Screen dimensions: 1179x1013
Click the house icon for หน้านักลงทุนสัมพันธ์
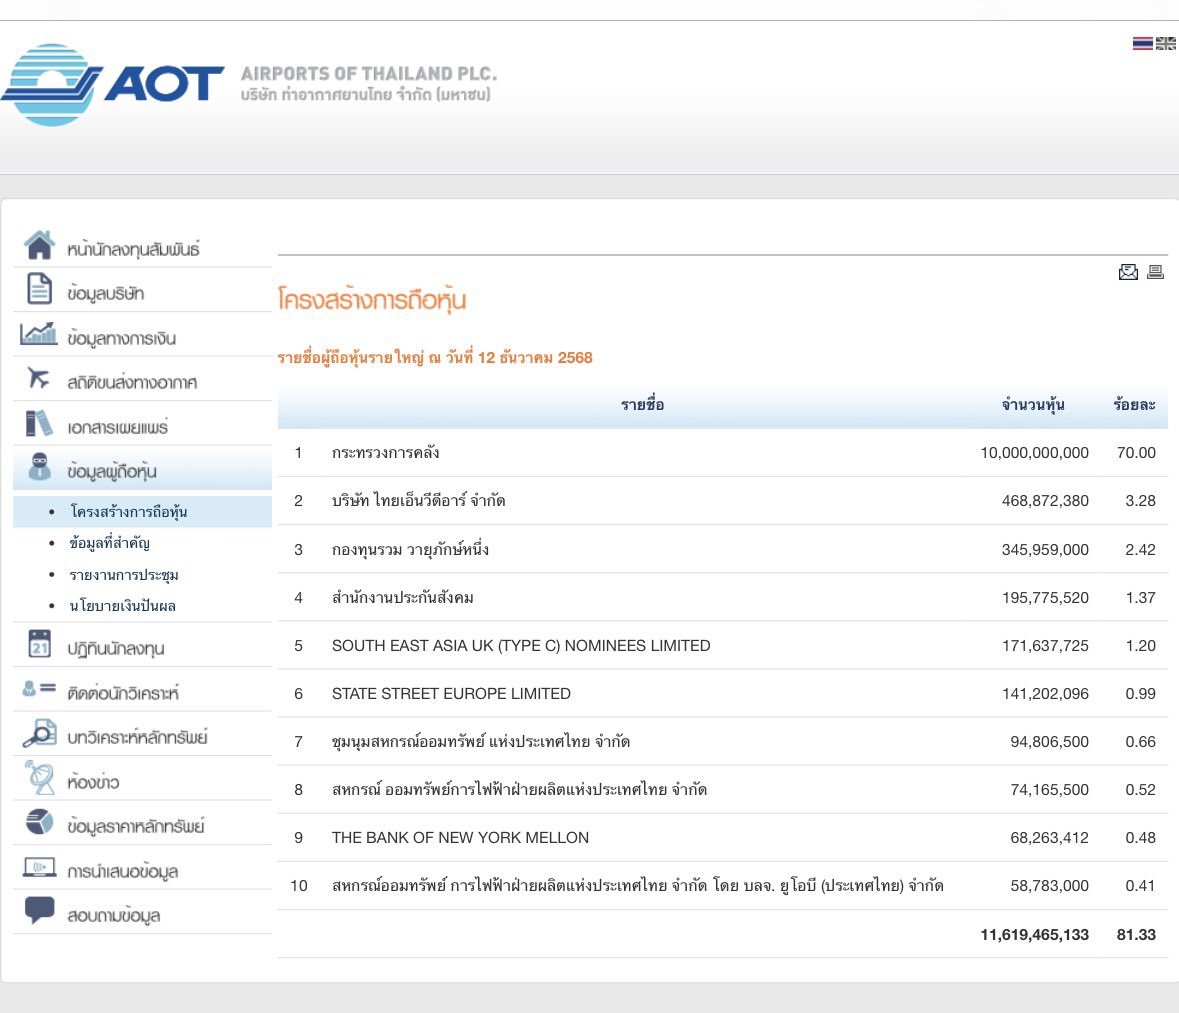pyautogui.click(x=39, y=245)
